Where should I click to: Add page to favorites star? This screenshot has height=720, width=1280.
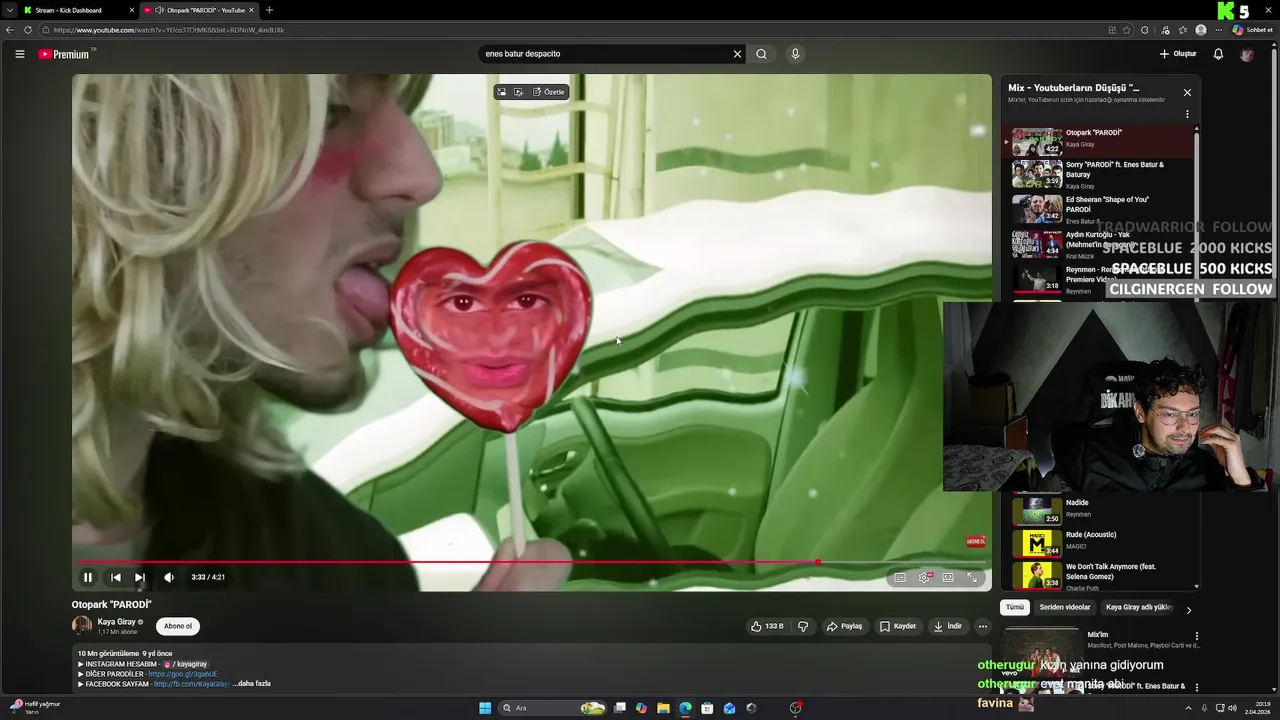1128,30
